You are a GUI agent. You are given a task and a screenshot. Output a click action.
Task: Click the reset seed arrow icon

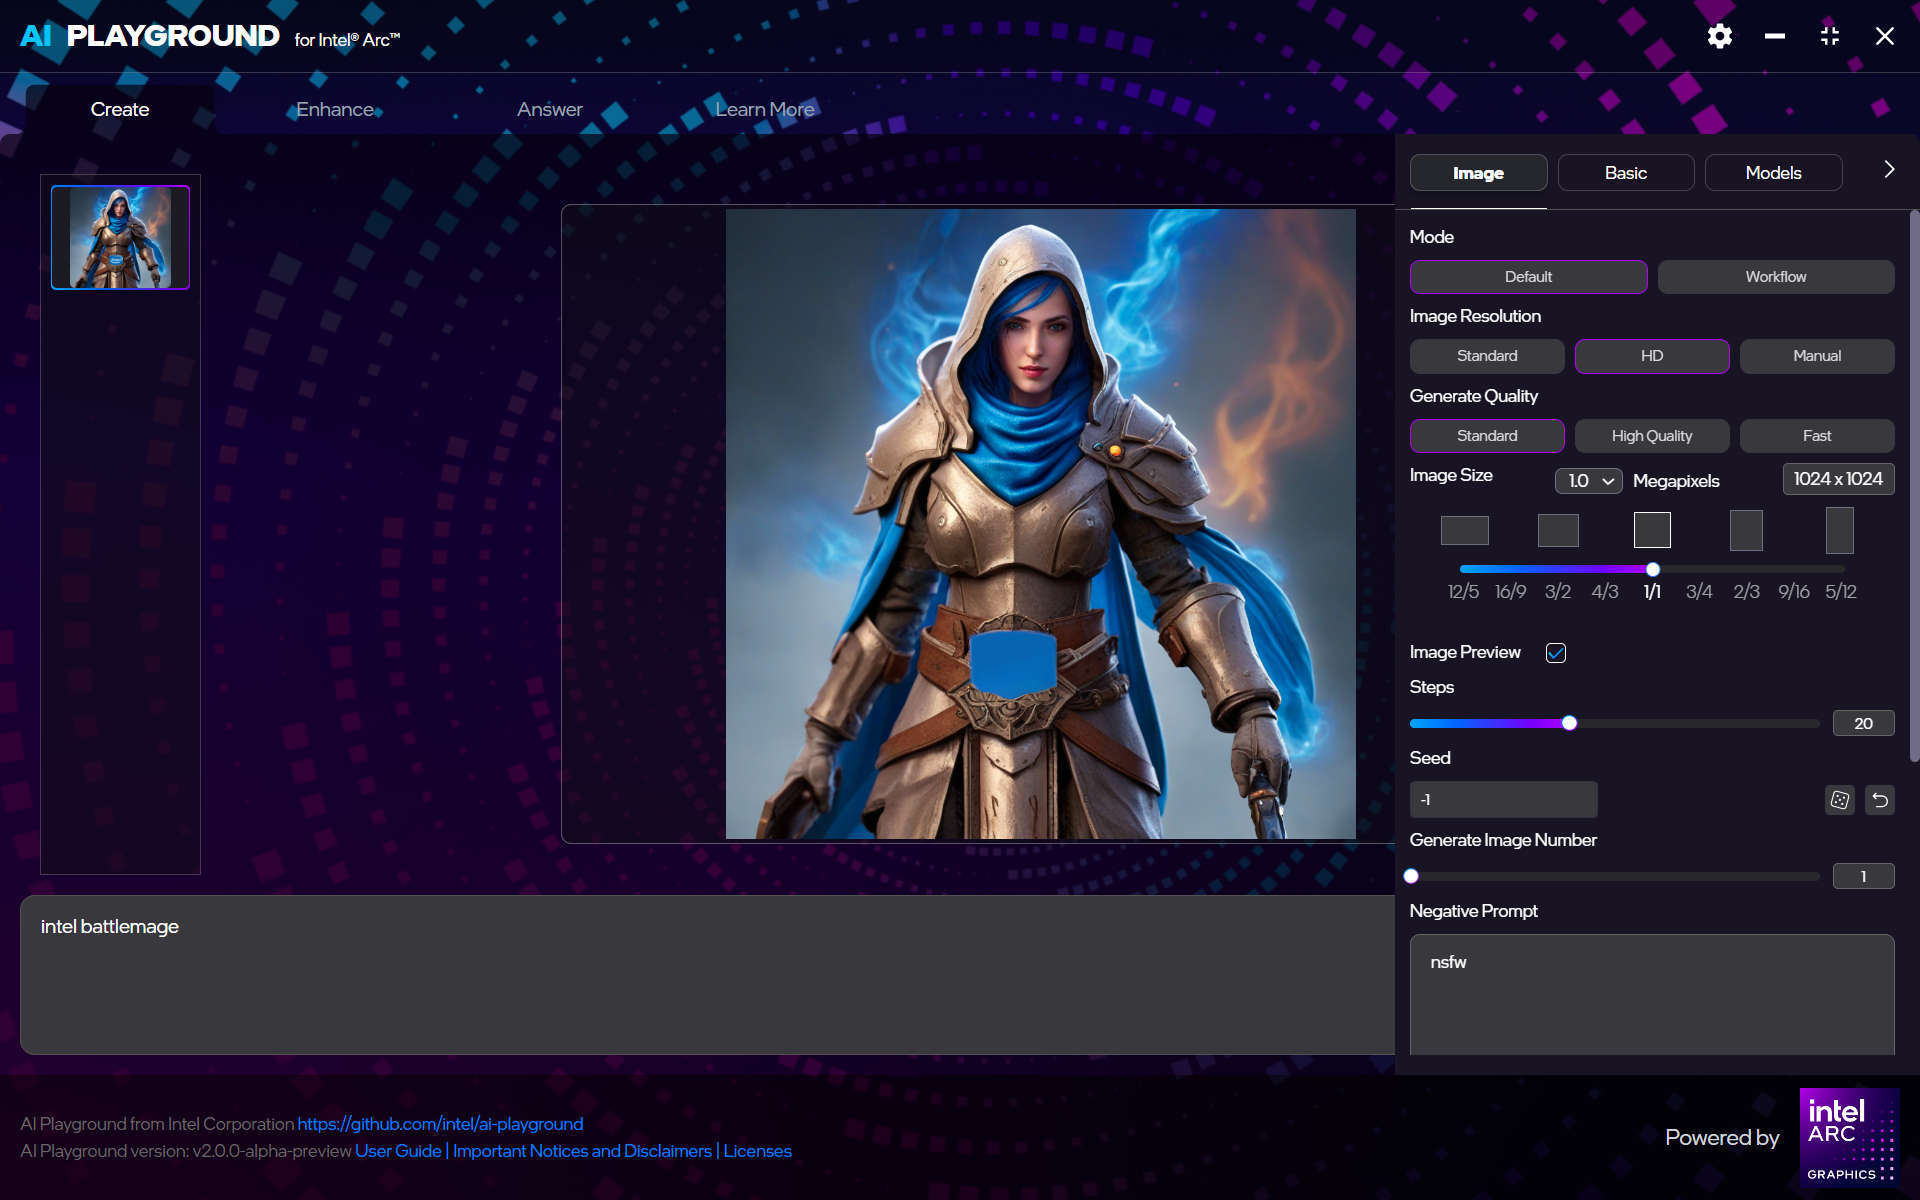click(x=1880, y=800)
